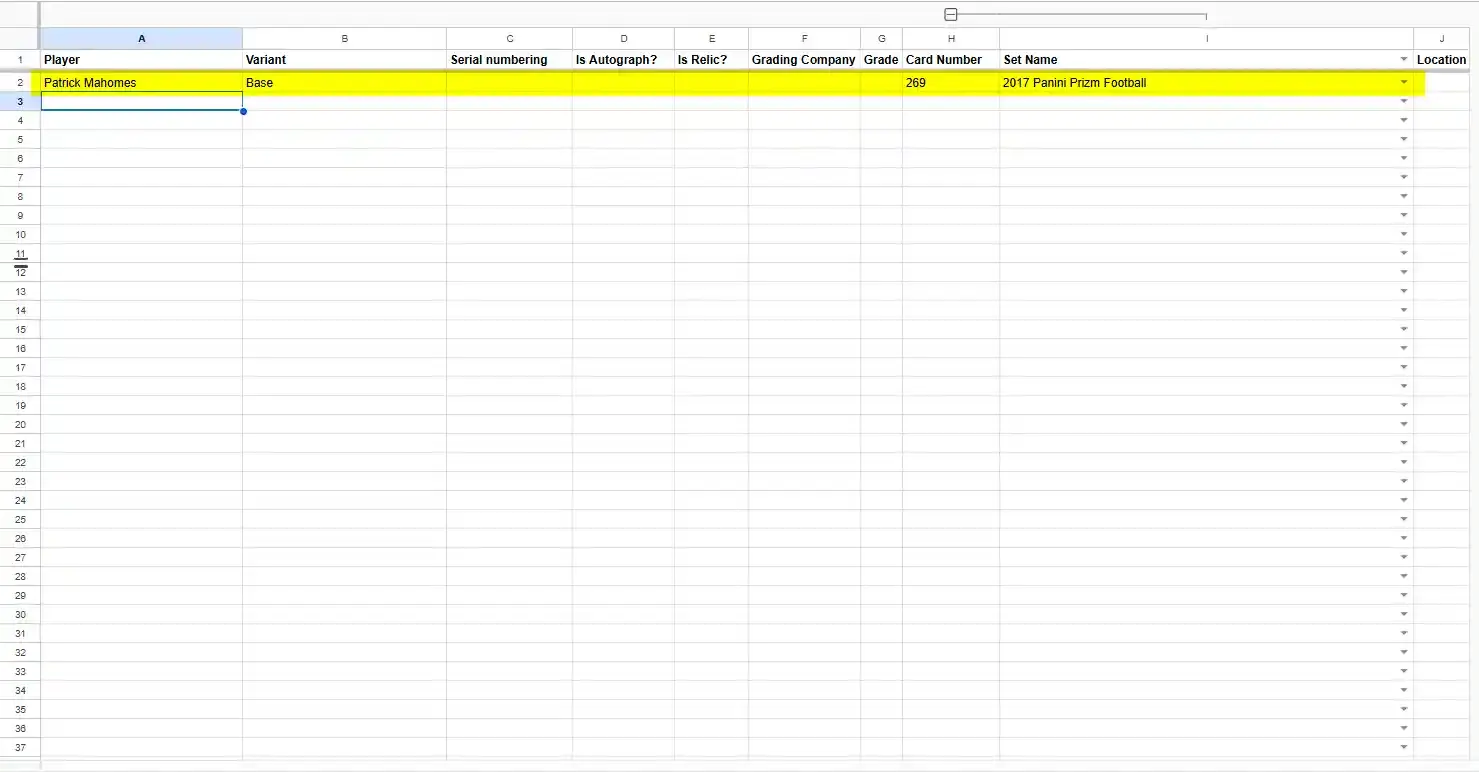Select column J header

(x=1442, y=38)
